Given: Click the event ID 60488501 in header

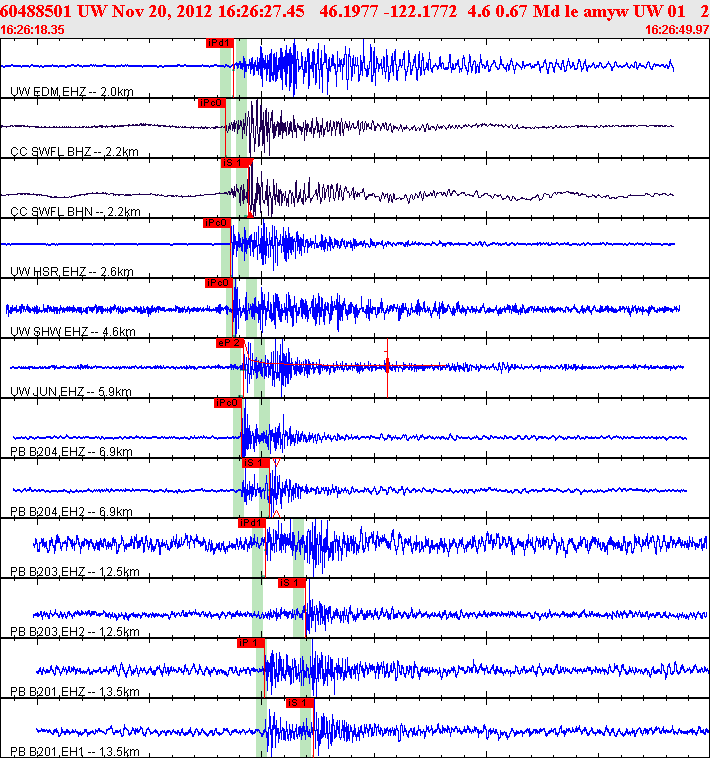Looking at the screenshot, I should (35, 11).
